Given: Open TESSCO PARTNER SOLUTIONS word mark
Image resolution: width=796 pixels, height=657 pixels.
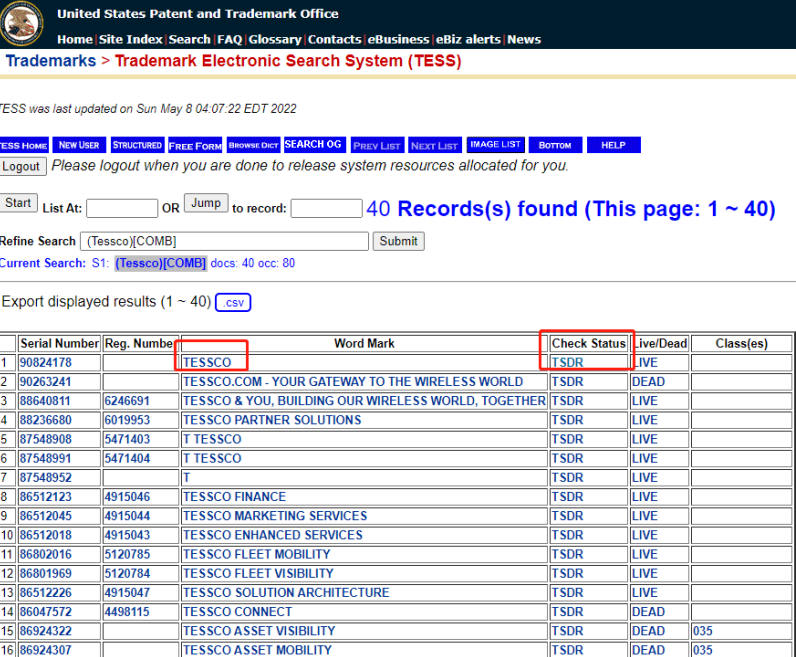Looking at the screenshot, I should point(272,420).
